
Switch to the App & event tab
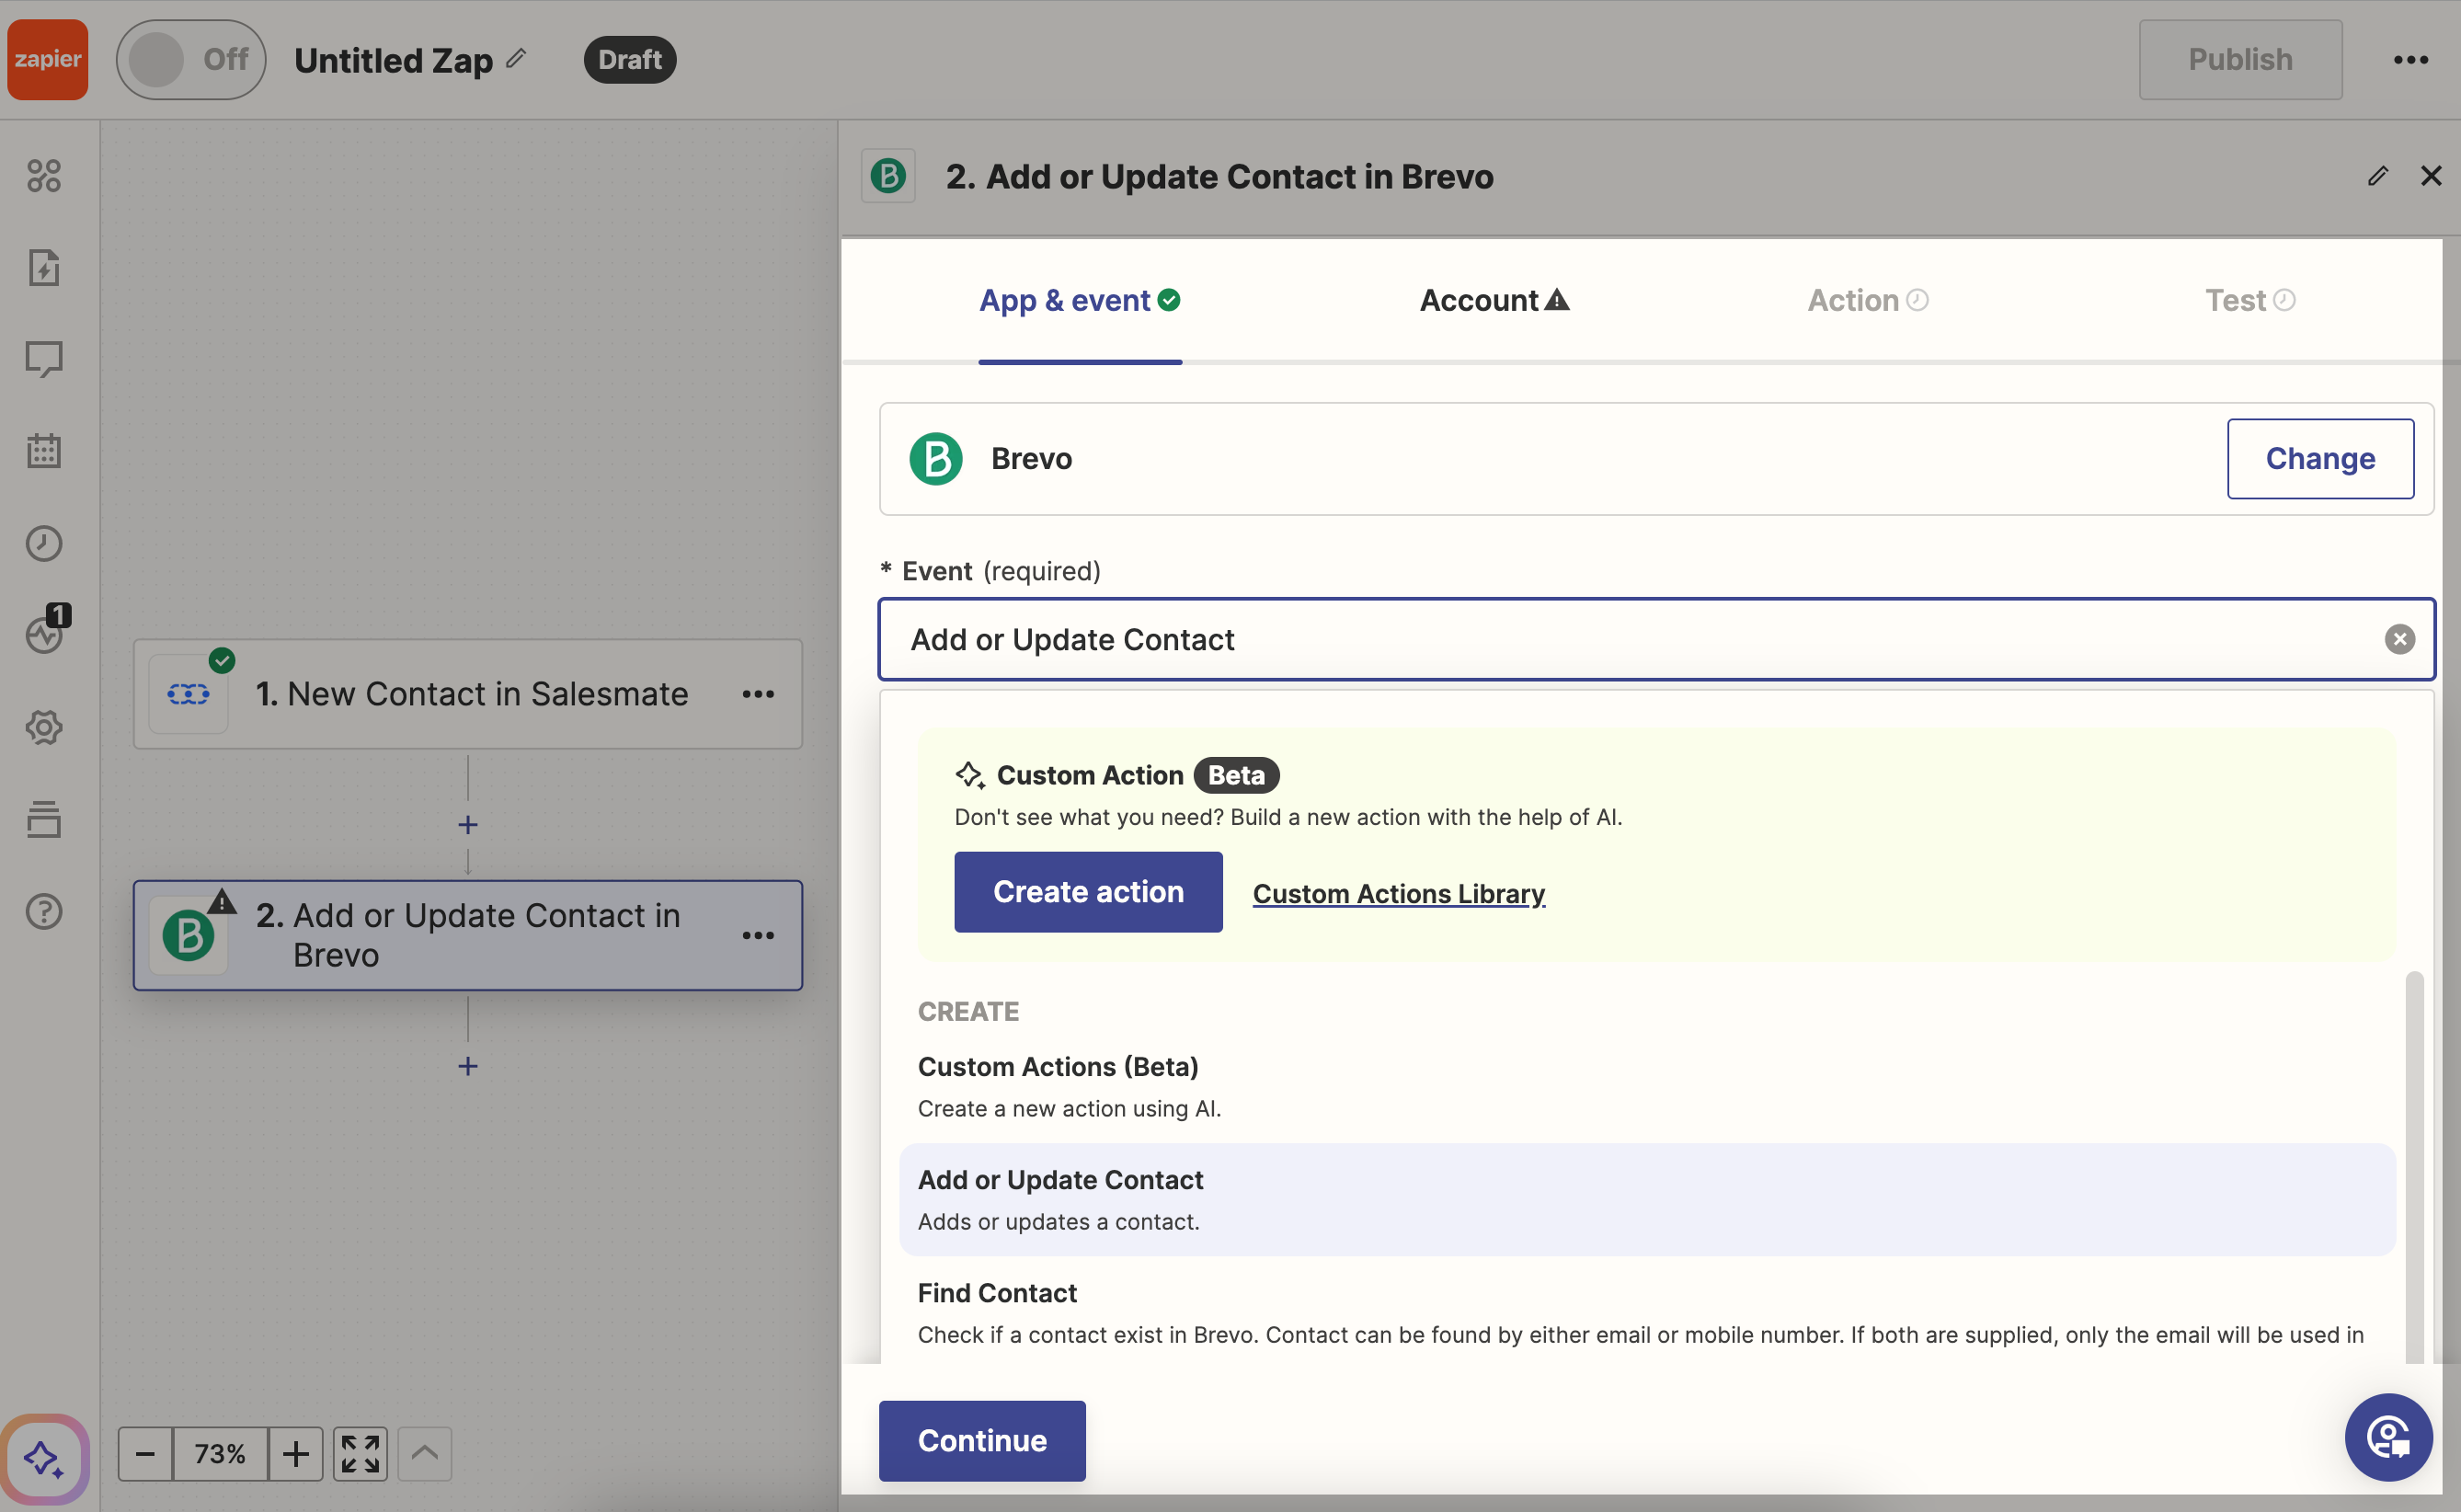click(1079, 300)
